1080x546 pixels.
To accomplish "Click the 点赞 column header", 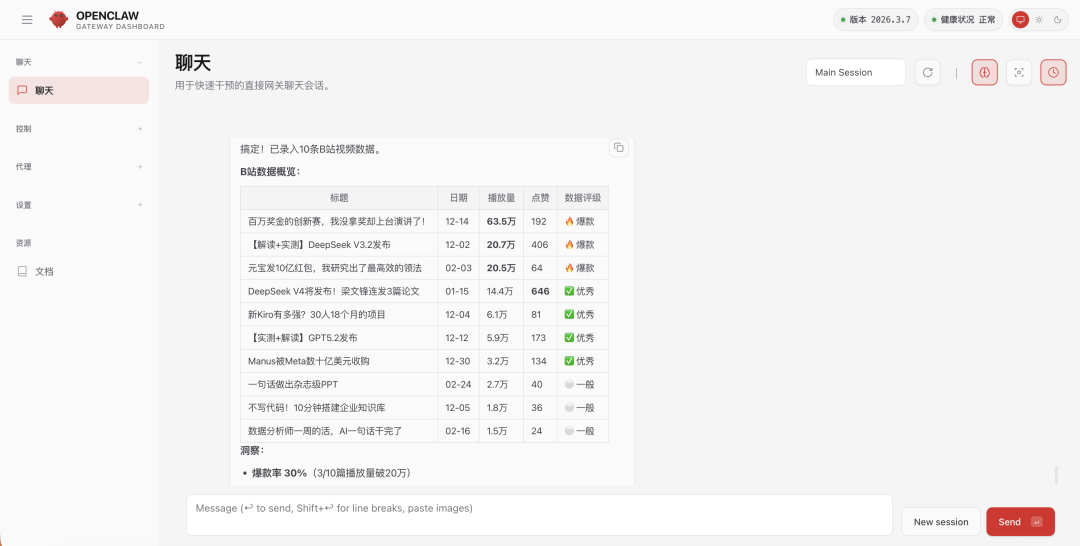I will (540, 198).
